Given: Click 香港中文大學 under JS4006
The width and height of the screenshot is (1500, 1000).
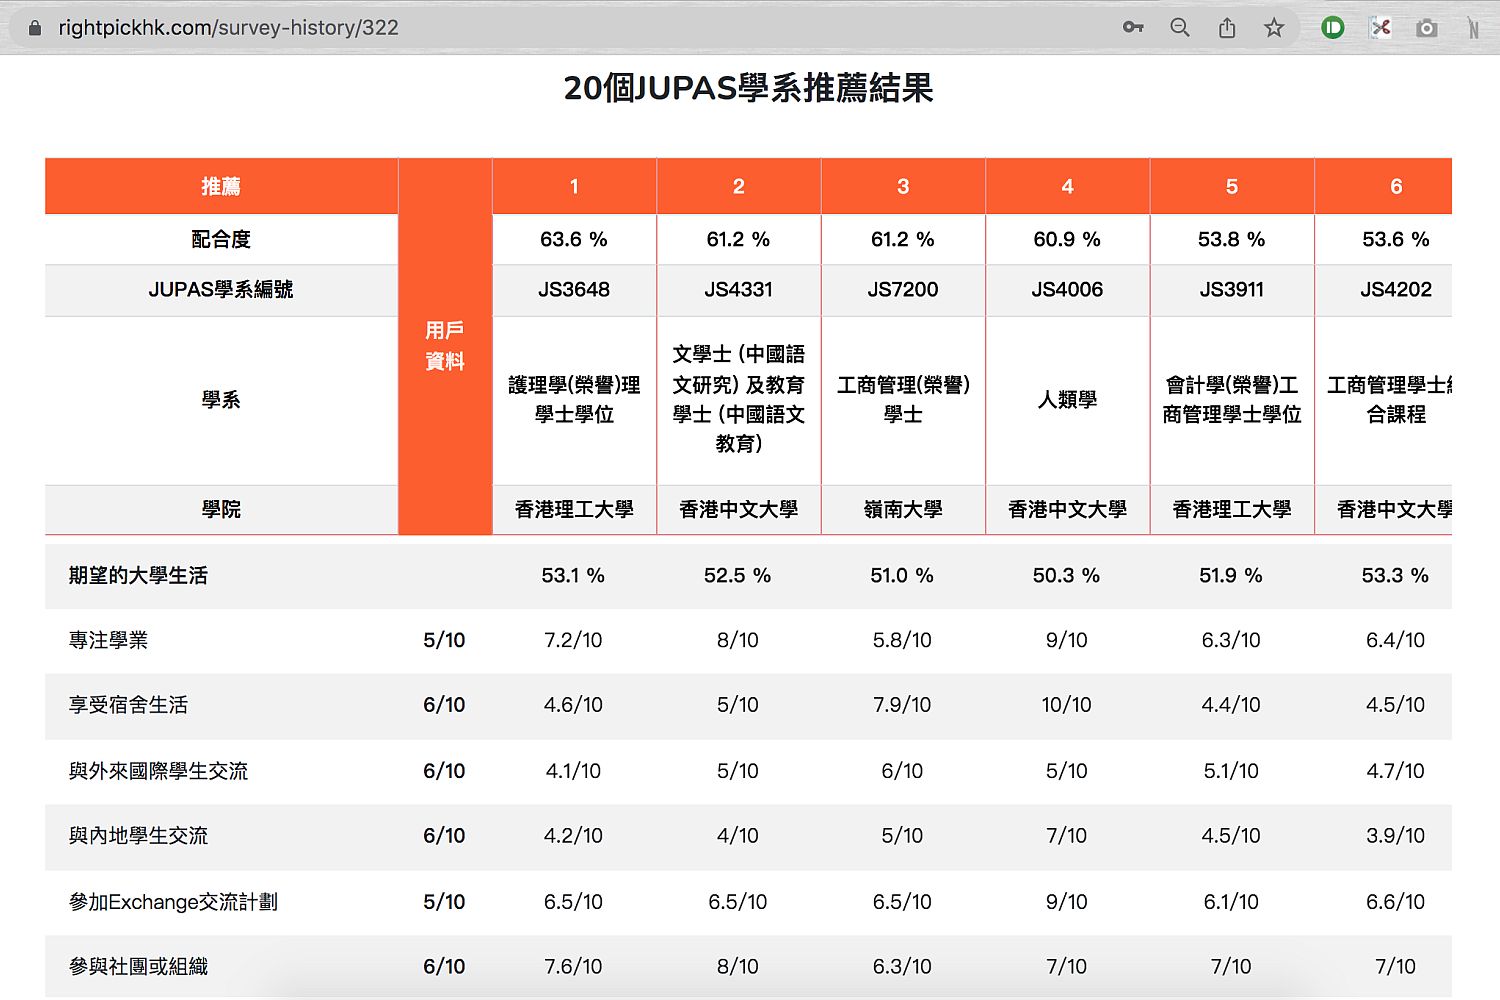Looking at the screenshot, I should pos(1067,510).
